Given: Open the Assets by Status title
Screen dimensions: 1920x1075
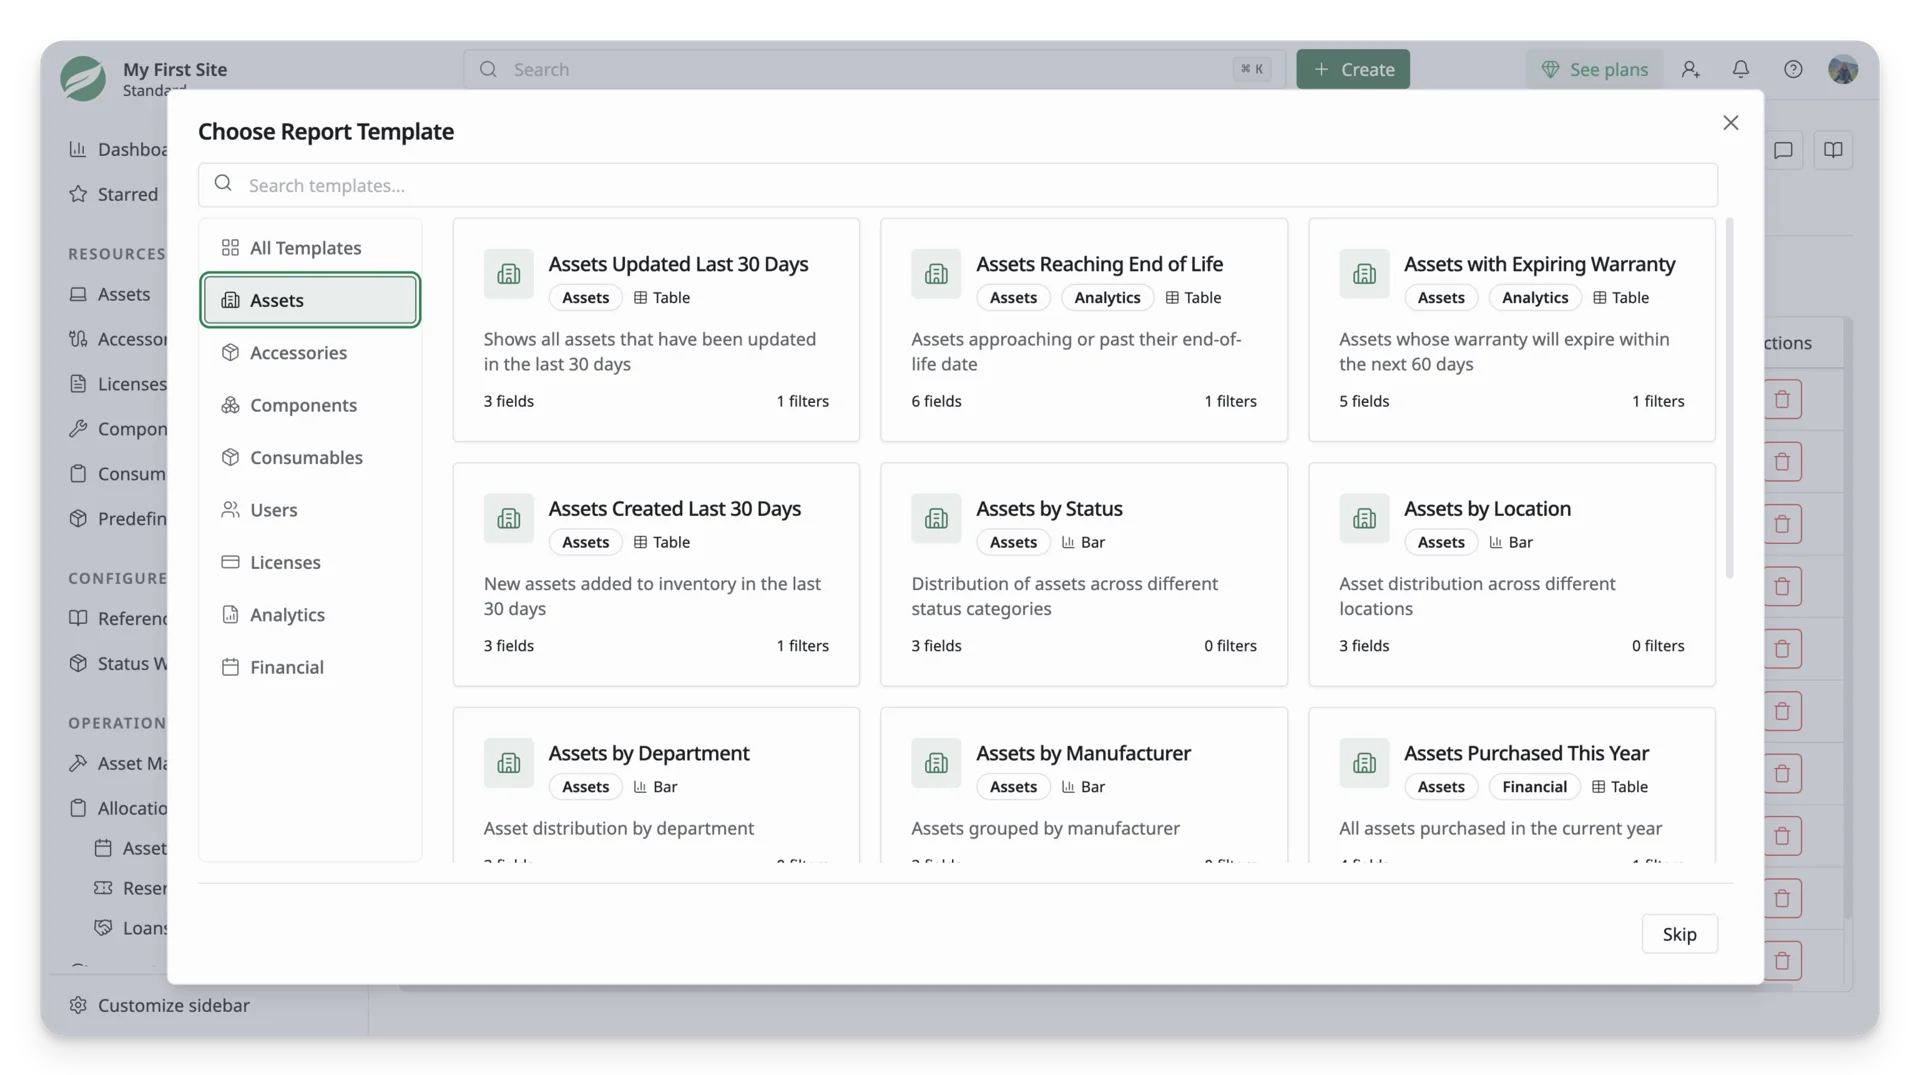Looking at the screenshot, I should (1049, 508).
